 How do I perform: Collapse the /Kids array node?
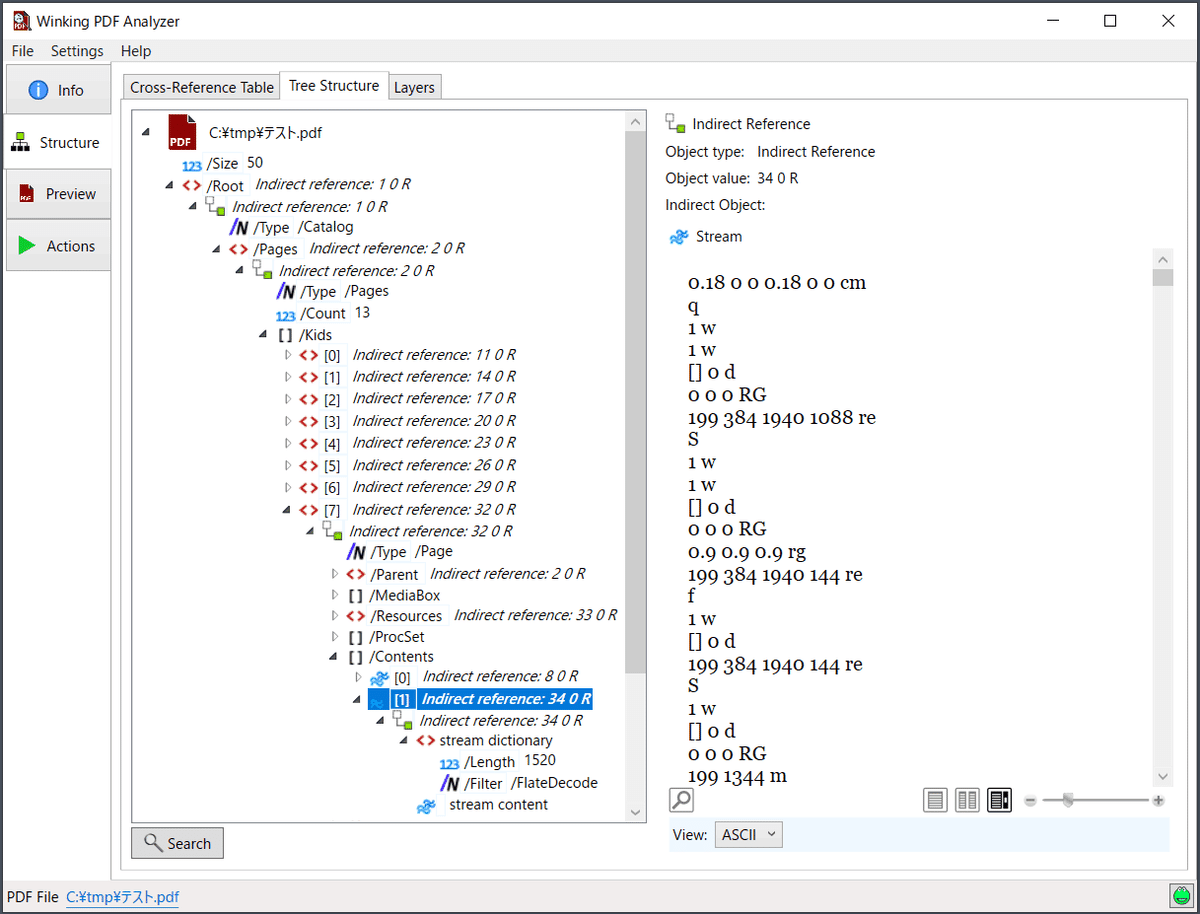click(x=262, y=334)
